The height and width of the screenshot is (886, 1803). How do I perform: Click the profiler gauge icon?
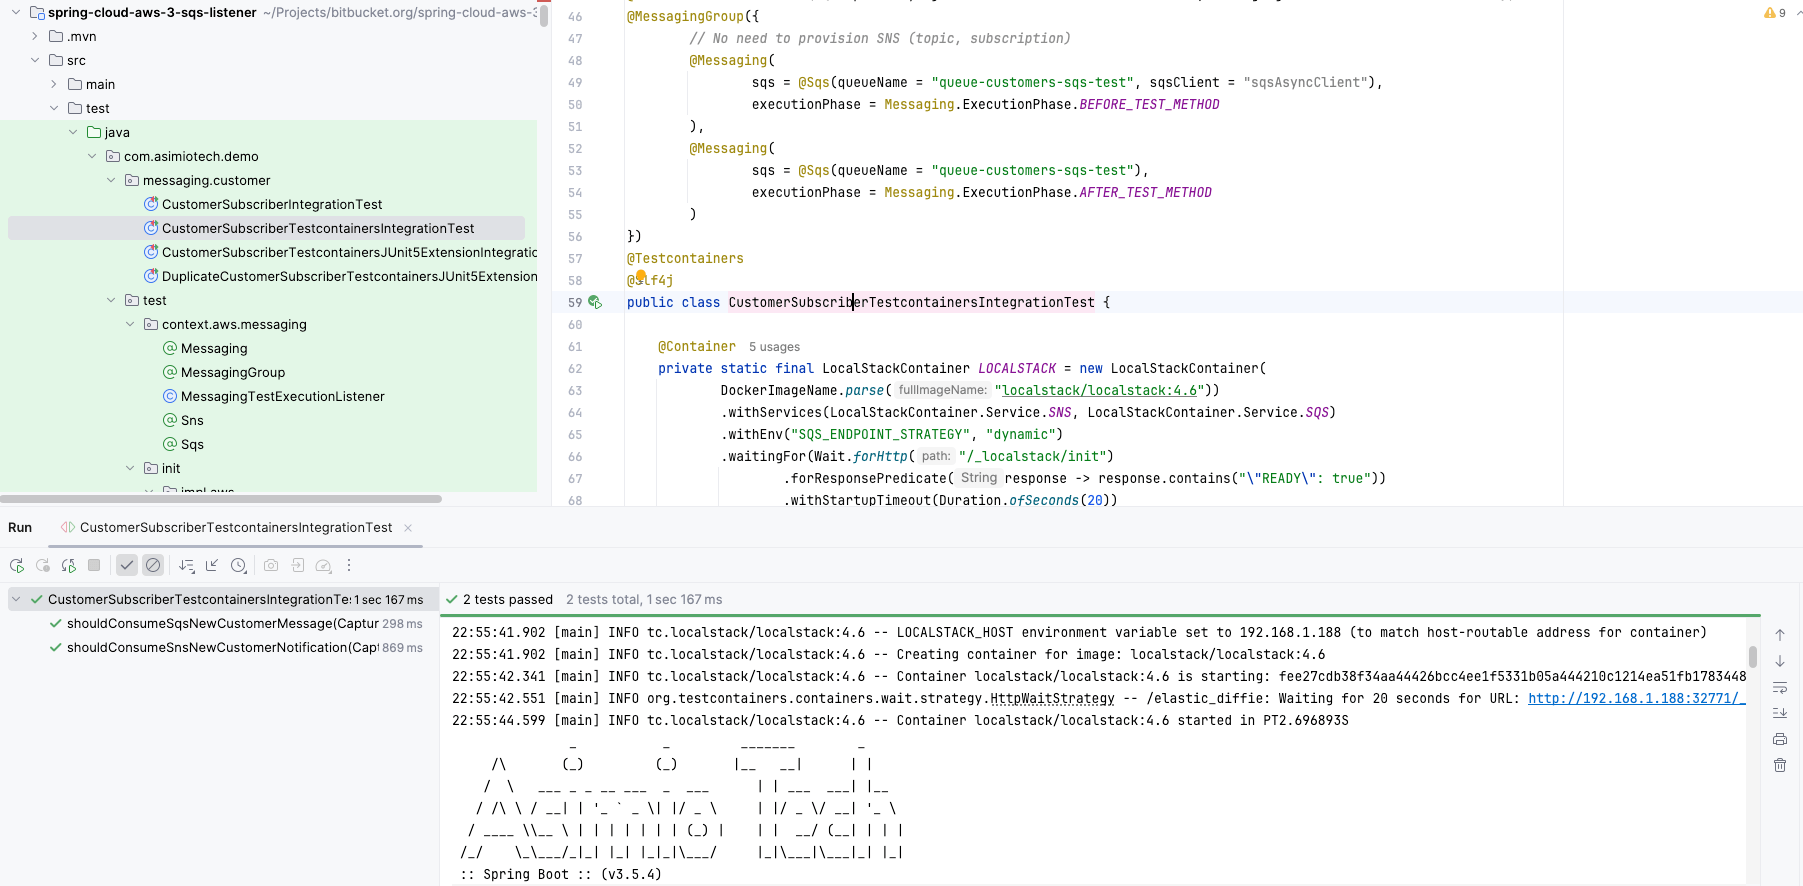pyautogui.click(x=323, y=566)
